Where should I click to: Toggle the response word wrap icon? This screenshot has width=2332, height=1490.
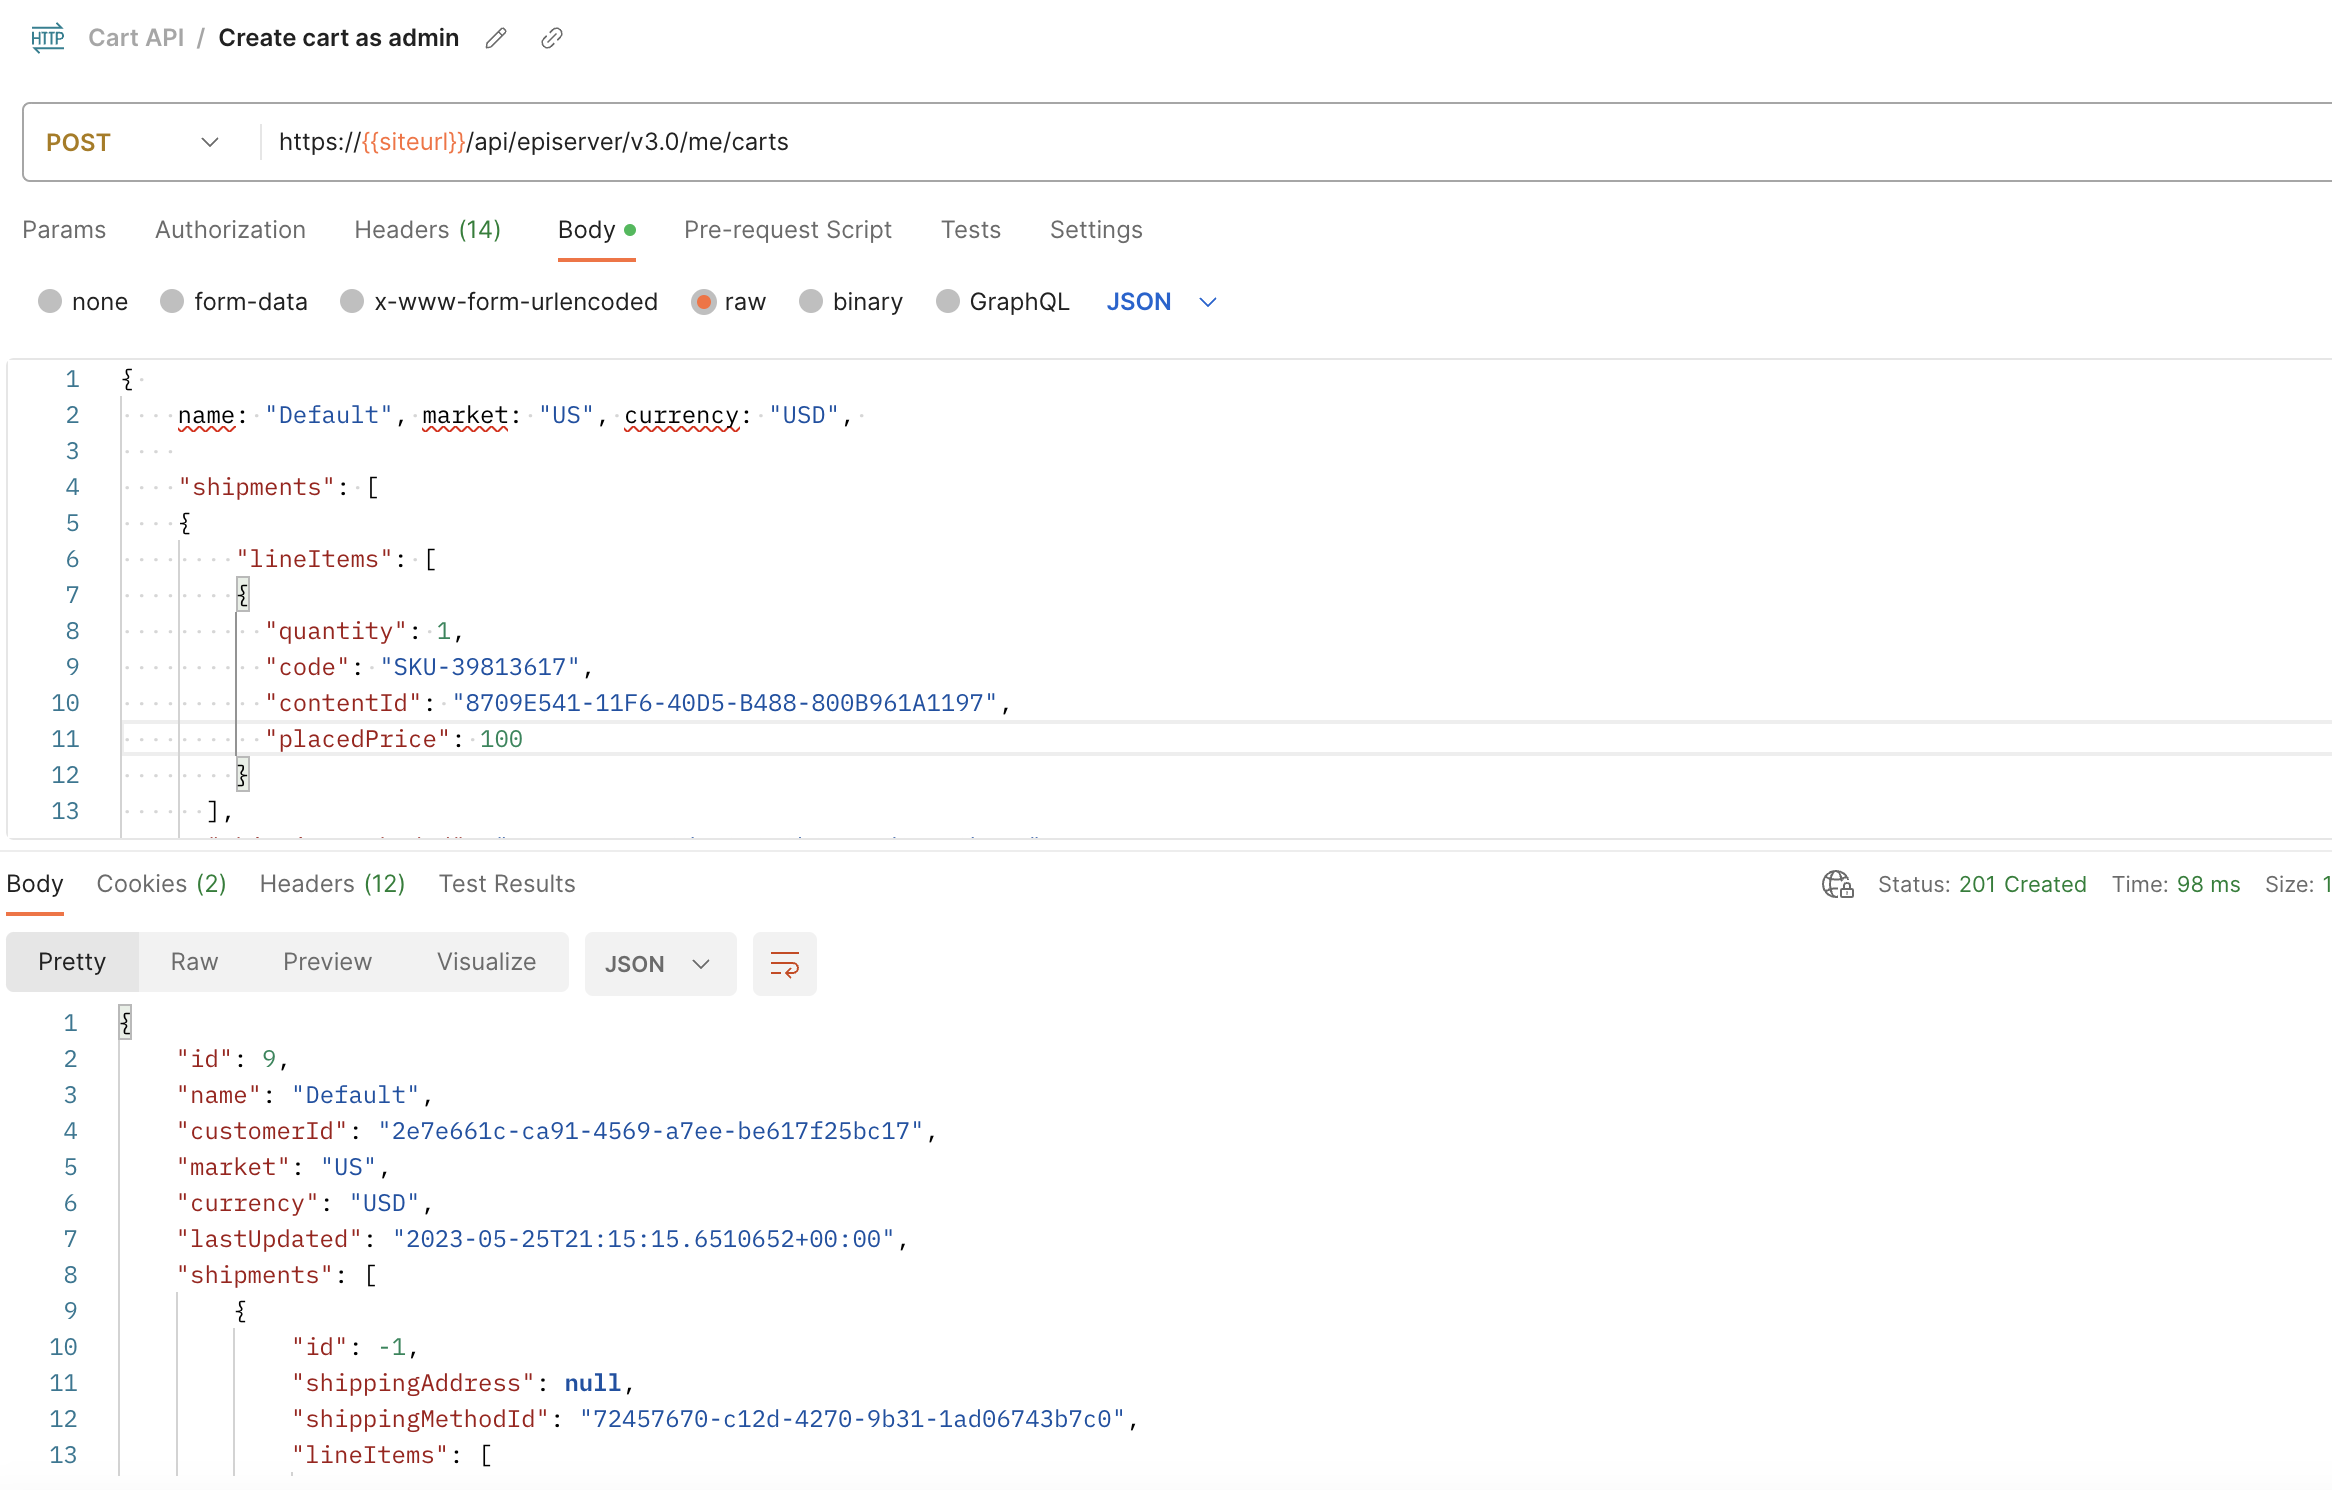(x=784, y=964)
